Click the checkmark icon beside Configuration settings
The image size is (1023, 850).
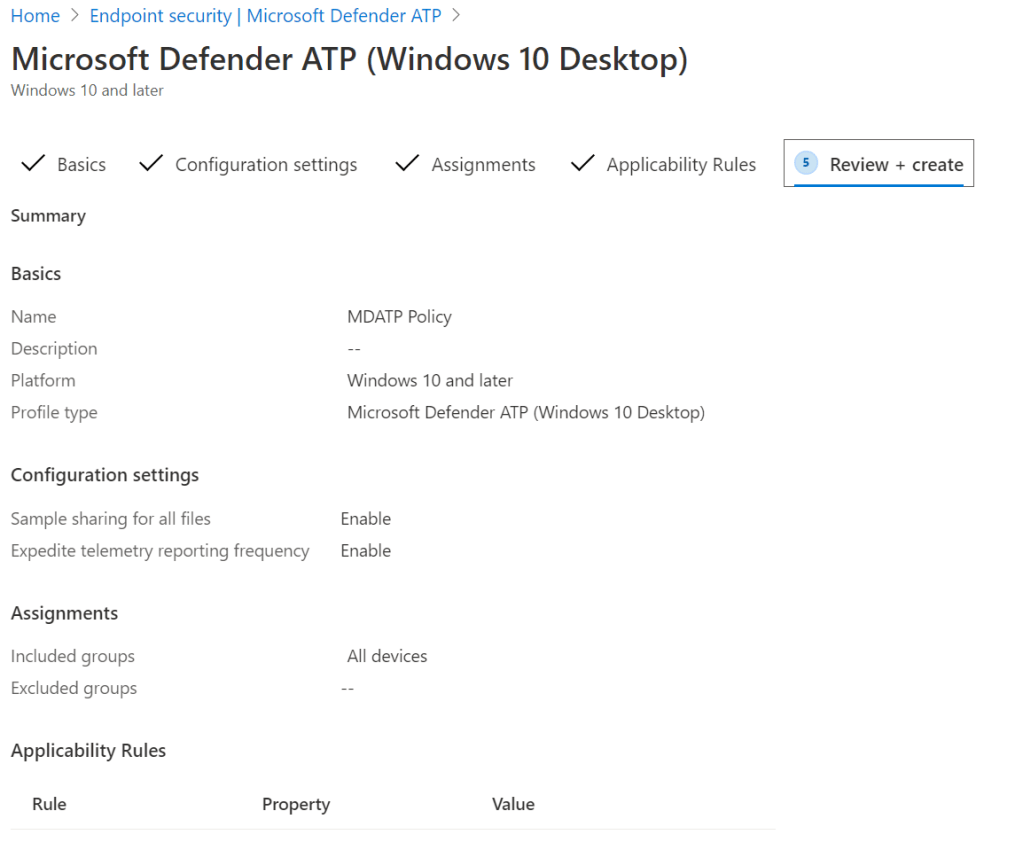pos(151,164)
